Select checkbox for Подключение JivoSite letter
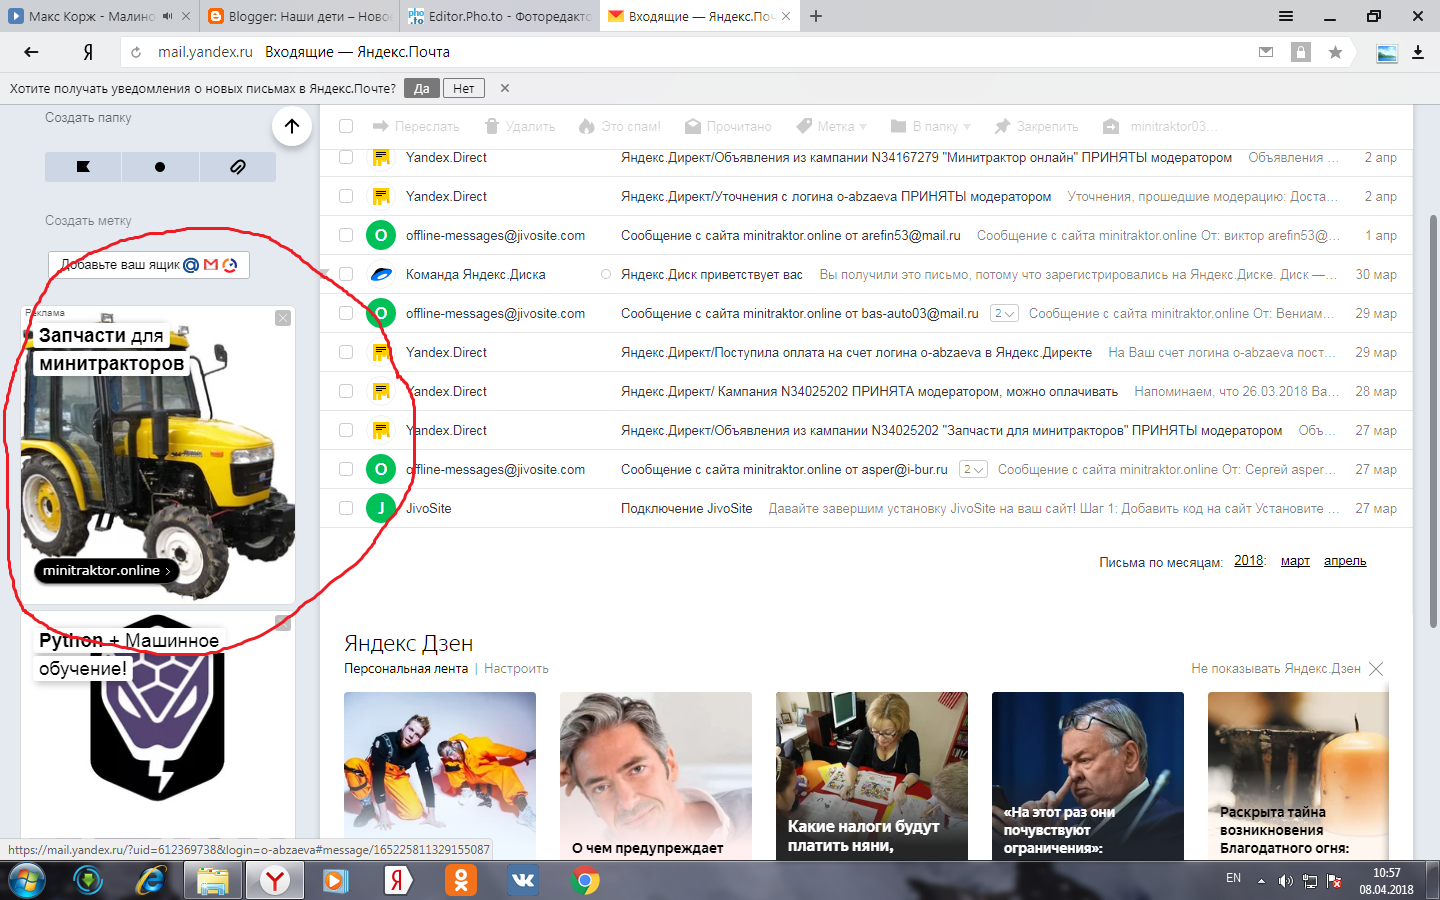The image size is (1440, 900). point(346,508)
